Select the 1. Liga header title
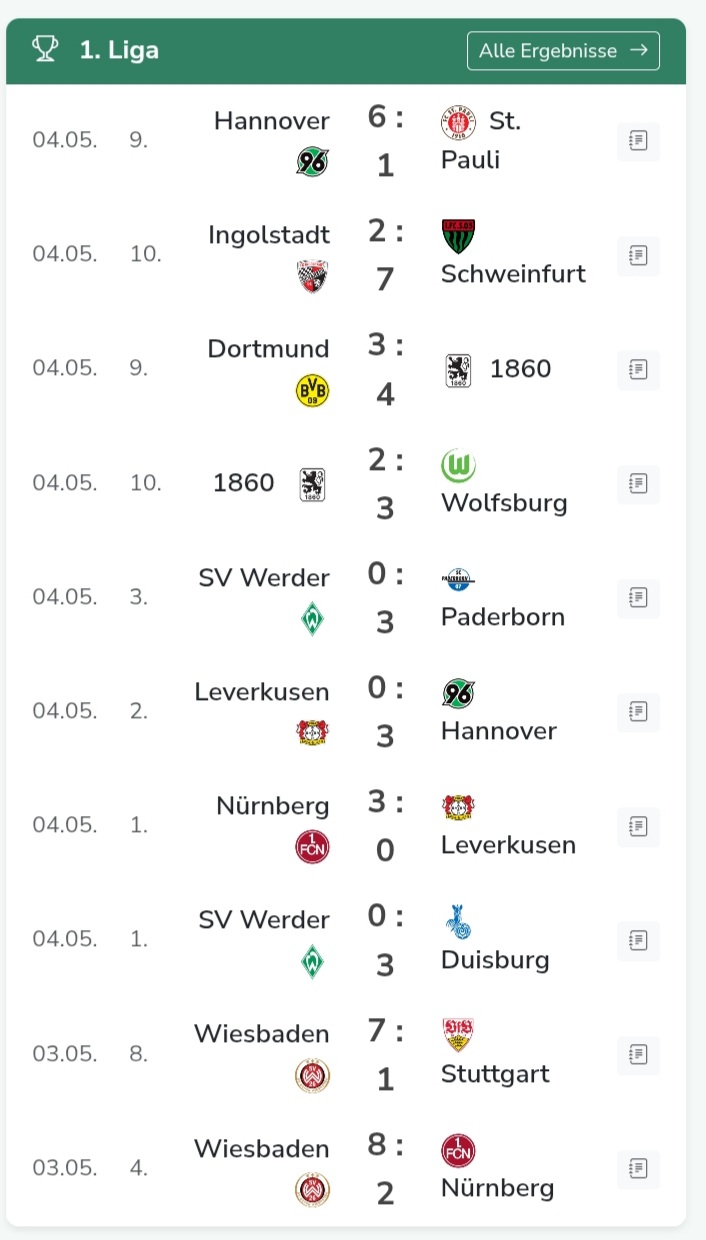Image resolution: width=706 pixels, height=1240 pixels. click(x=119, y=50)
